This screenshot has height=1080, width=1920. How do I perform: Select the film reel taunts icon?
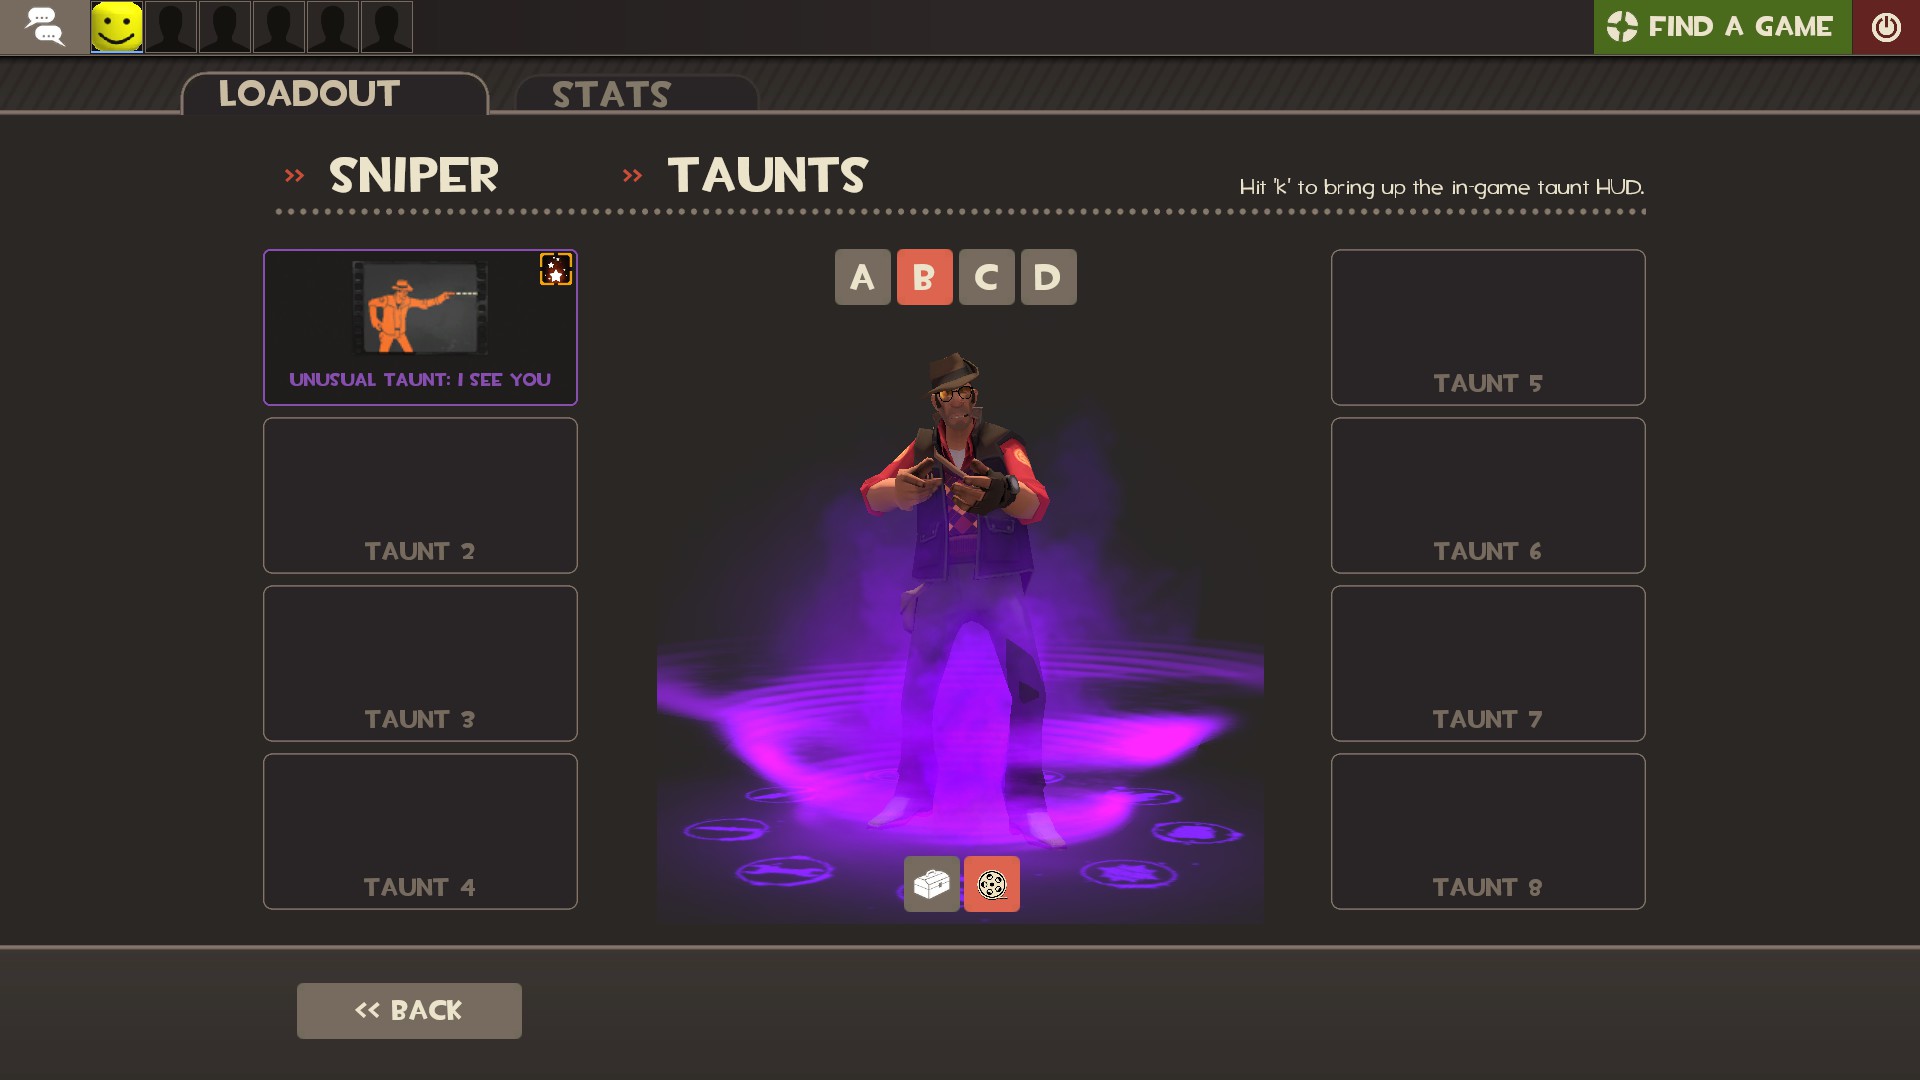click(992, 884)
